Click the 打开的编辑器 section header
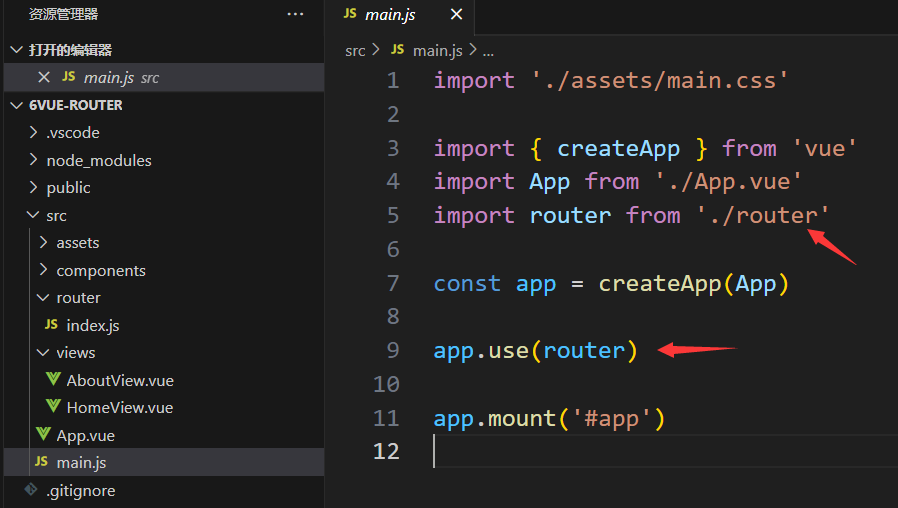 (70, 50)
